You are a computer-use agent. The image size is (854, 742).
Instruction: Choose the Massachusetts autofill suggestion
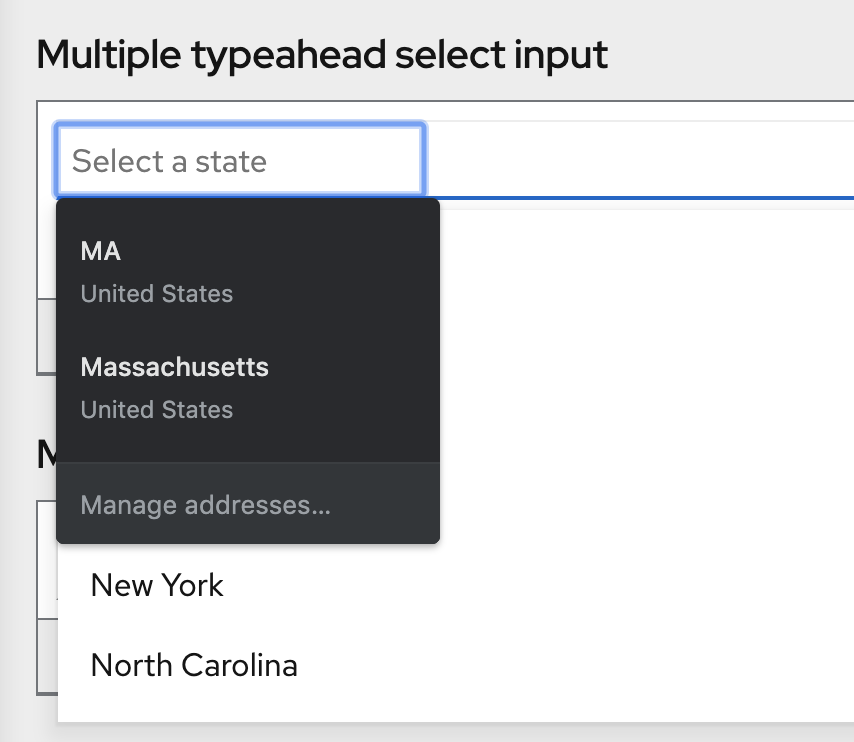(x=247, y=387)
